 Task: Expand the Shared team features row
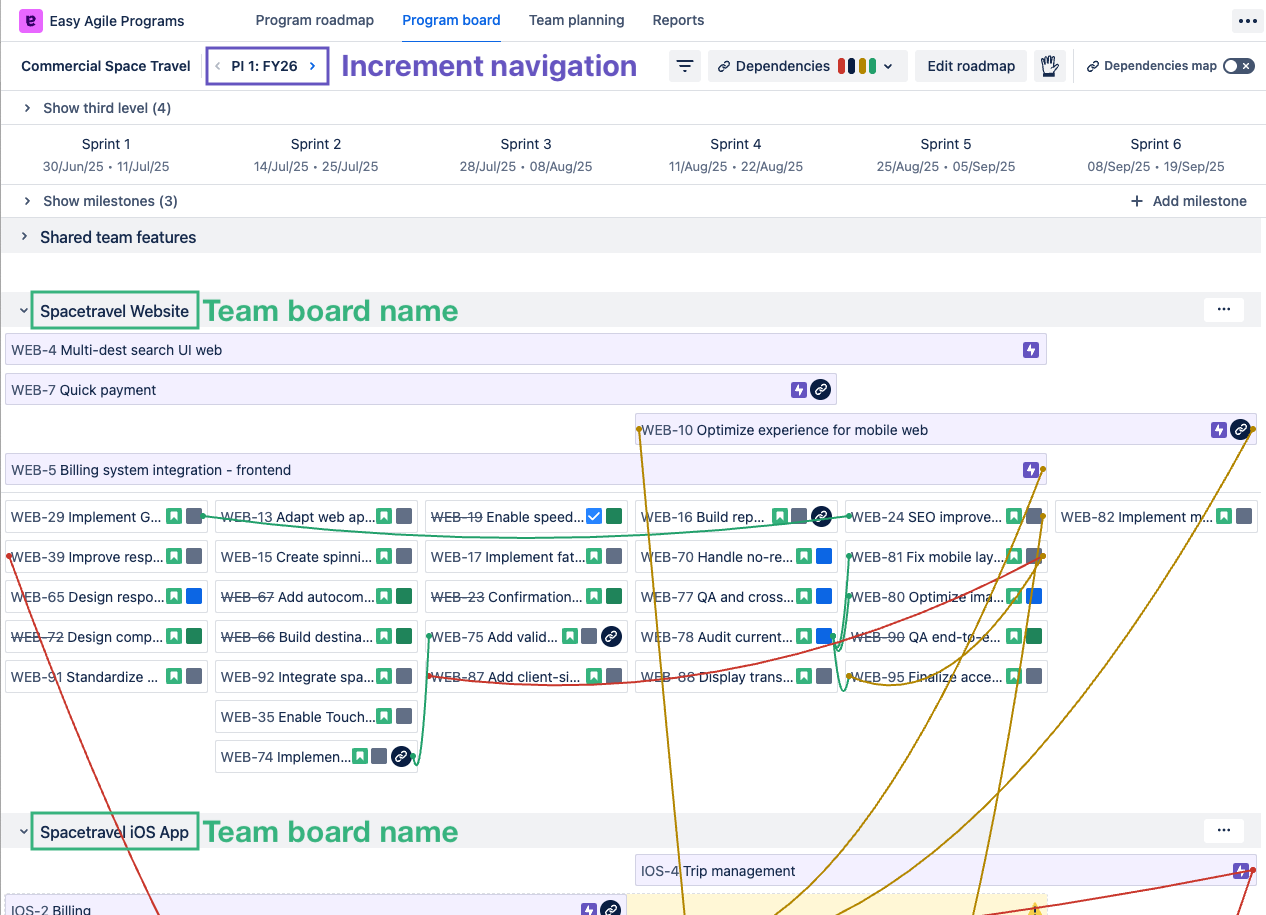pos(24,237)
